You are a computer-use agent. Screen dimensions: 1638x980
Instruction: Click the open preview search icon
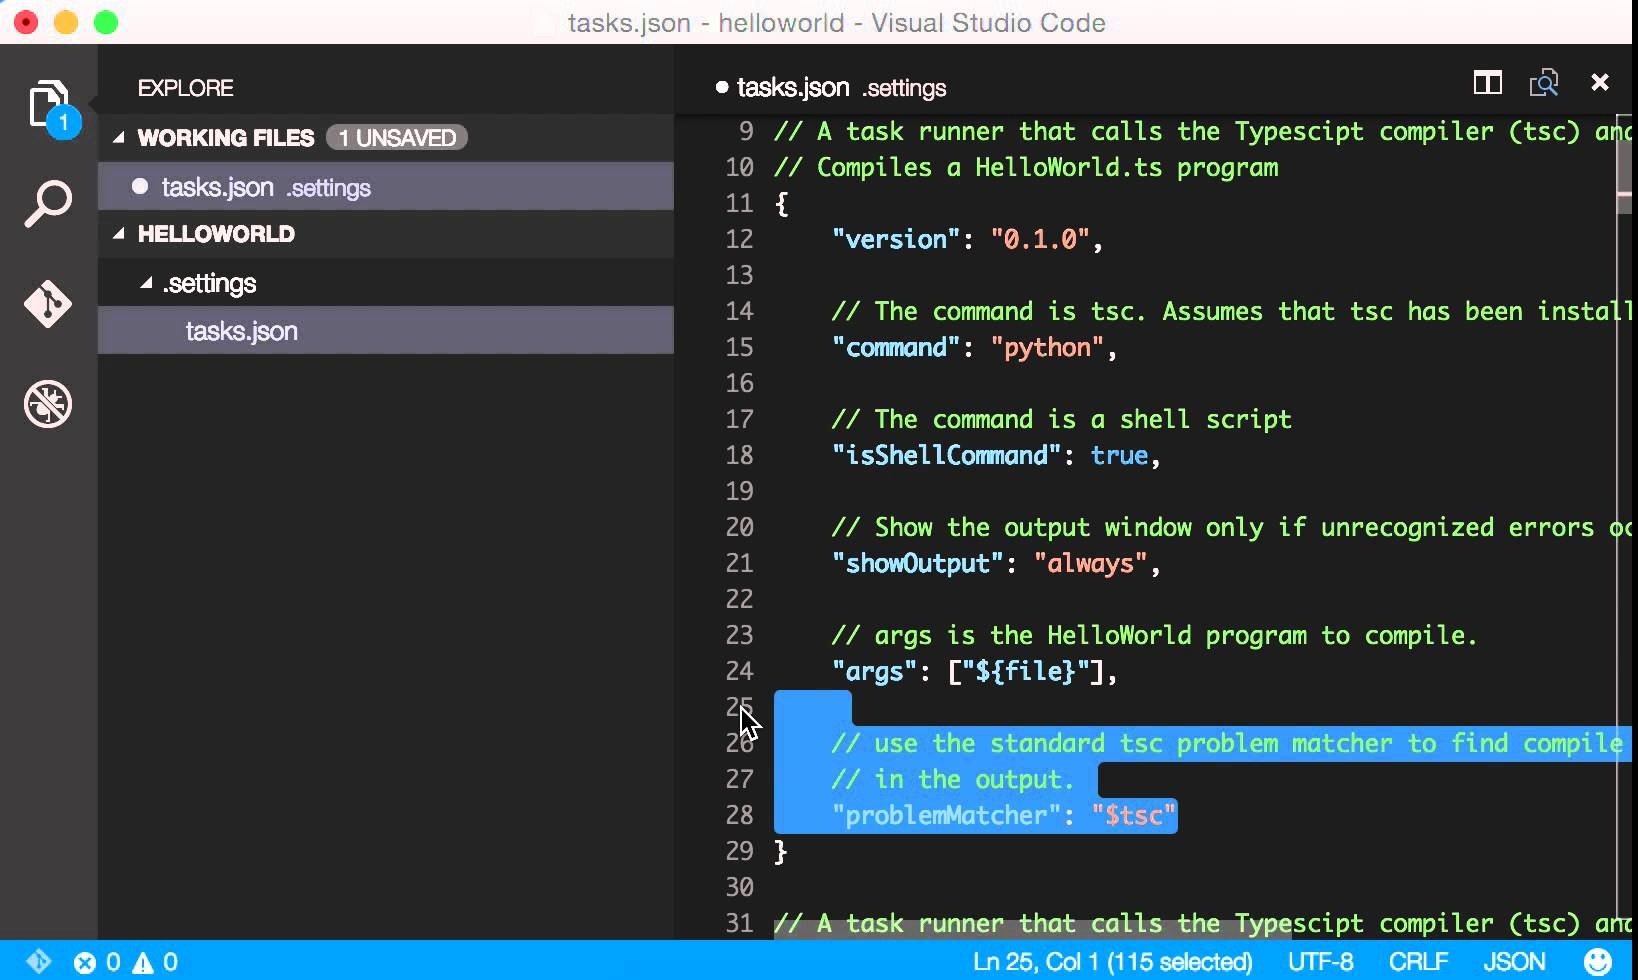[x=1544, y=83]
